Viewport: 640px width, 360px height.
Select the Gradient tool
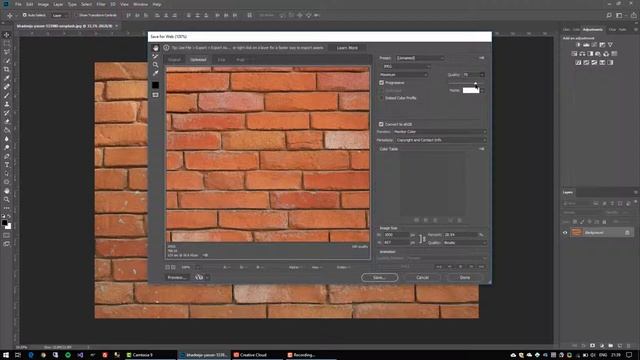tap(7, 130)
